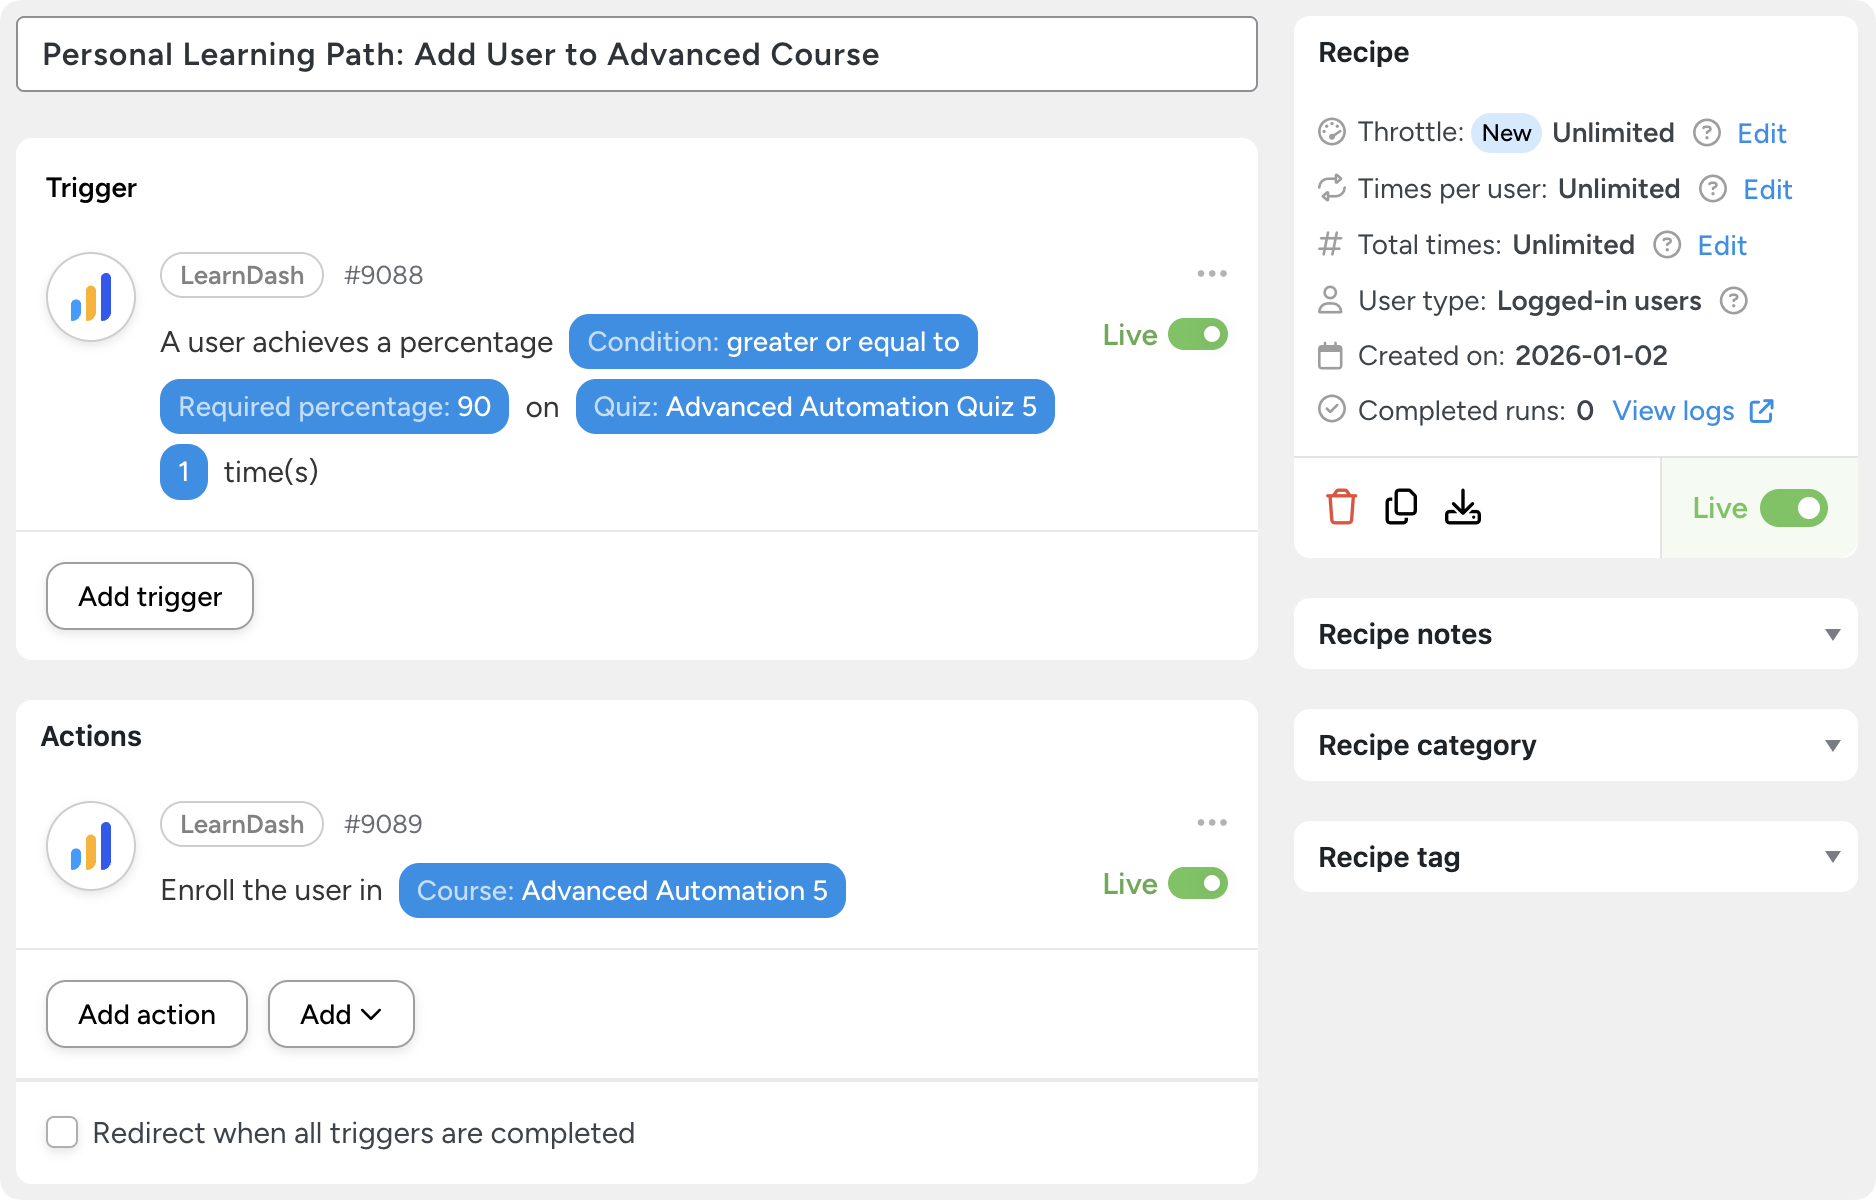The height and width of the screenshot is (1200, 1876).
Task: Disable the enroll action Live switch
Action: (x=1197, y=884)
